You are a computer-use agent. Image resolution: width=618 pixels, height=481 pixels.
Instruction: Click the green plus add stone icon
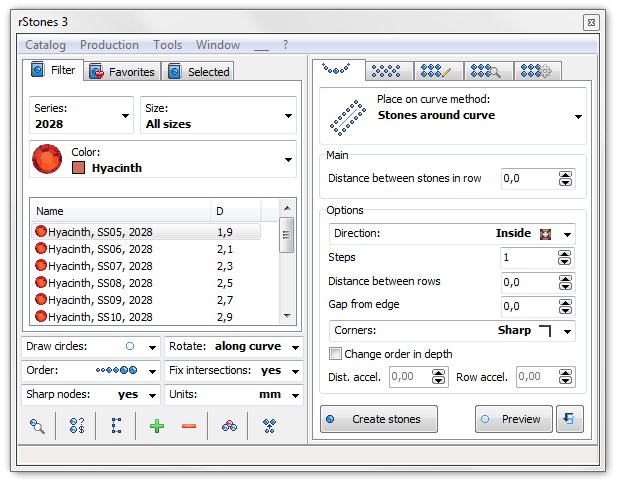click(157, 426)
